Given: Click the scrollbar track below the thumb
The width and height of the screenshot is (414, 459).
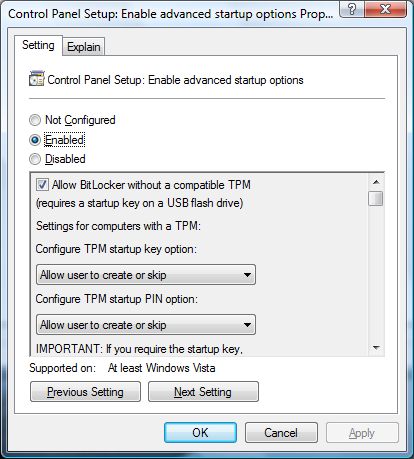Looking at the screenshot, I should pos(376,273).
